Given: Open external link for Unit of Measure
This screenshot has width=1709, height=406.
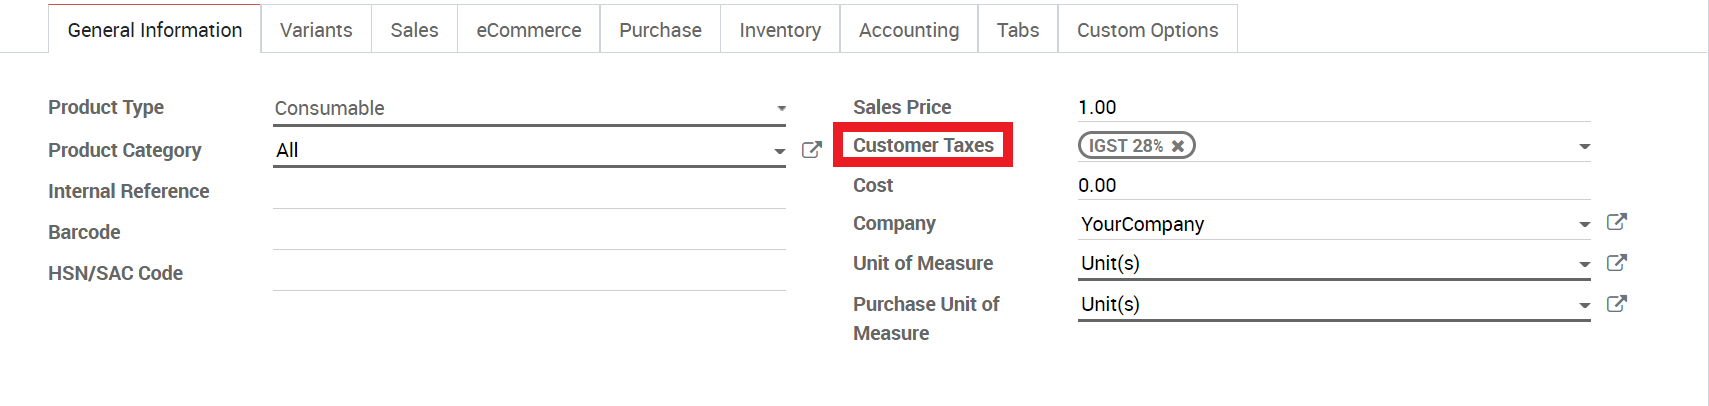Looking at the screenshot, I should point(1616,263).
